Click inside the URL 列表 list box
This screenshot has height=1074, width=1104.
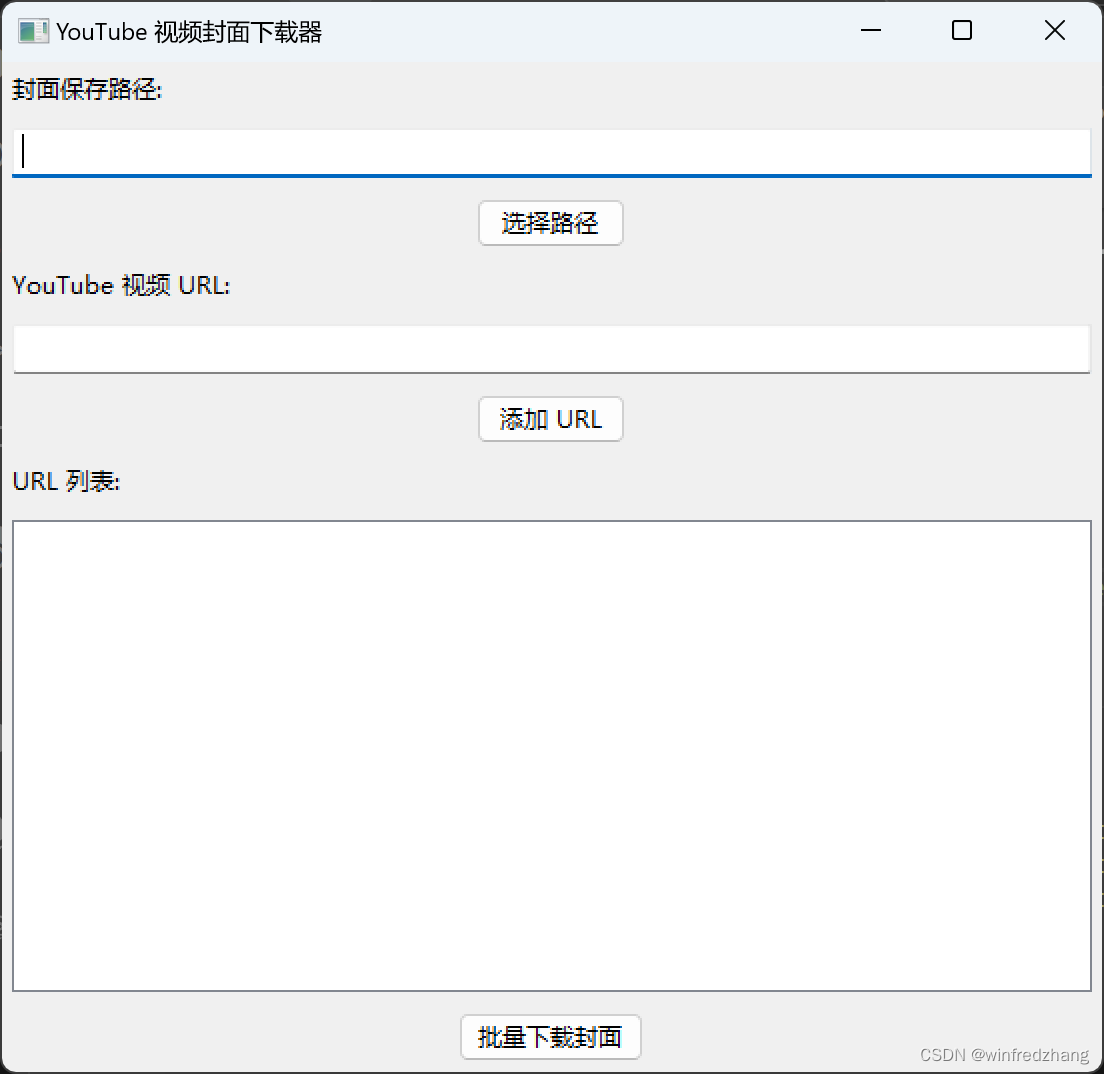coord(552,756)
